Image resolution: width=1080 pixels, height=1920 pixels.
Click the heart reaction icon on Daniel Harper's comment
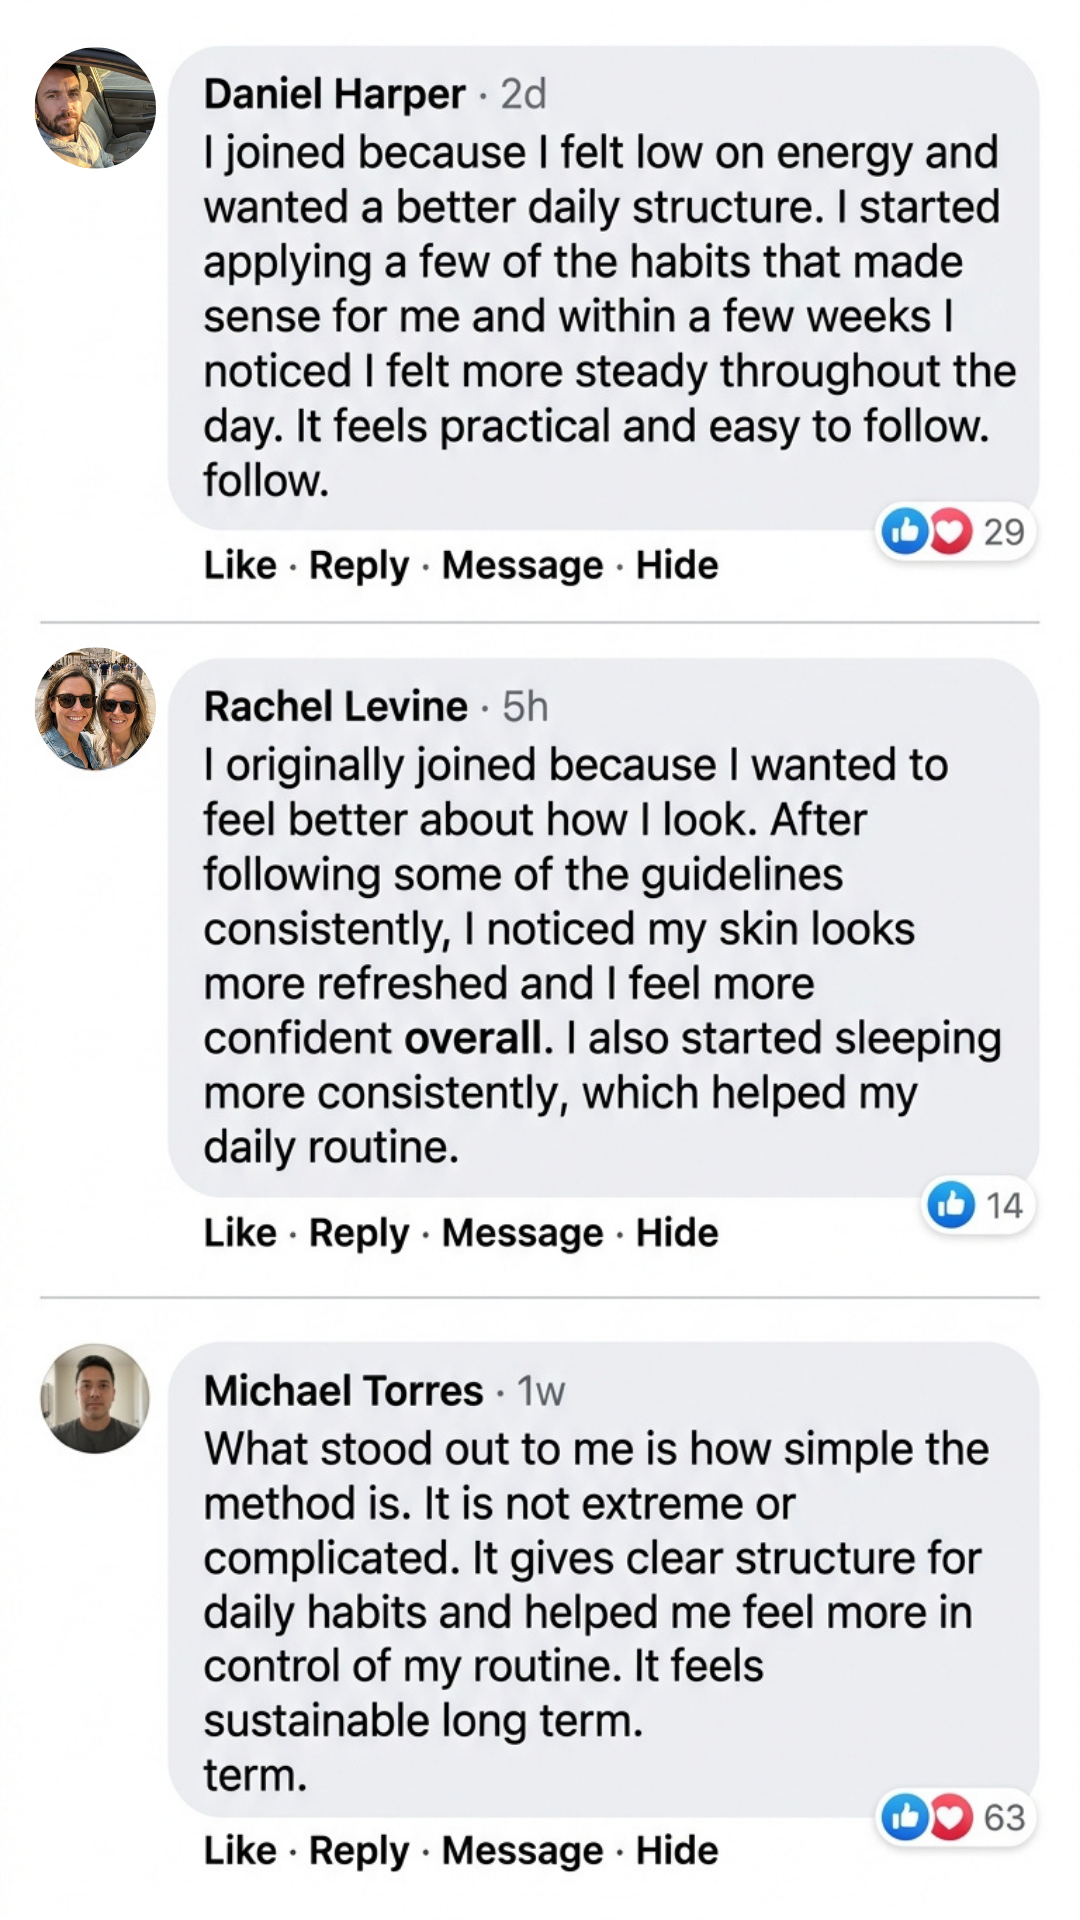pos(949,531)
